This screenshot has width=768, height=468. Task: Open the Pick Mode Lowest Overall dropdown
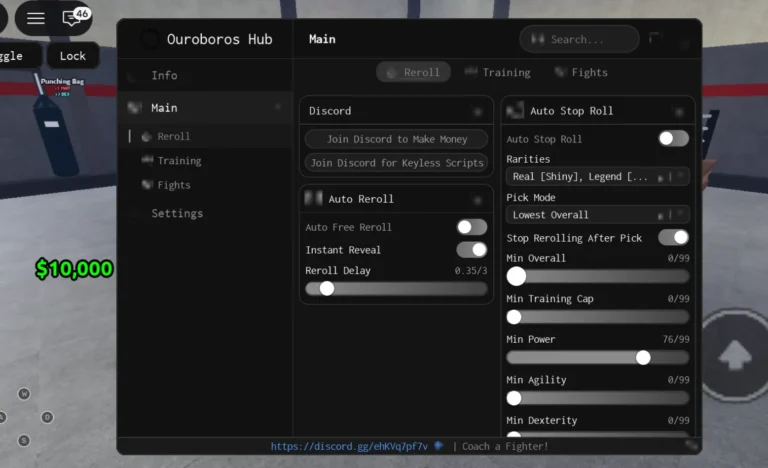click(x=598, y=215)
